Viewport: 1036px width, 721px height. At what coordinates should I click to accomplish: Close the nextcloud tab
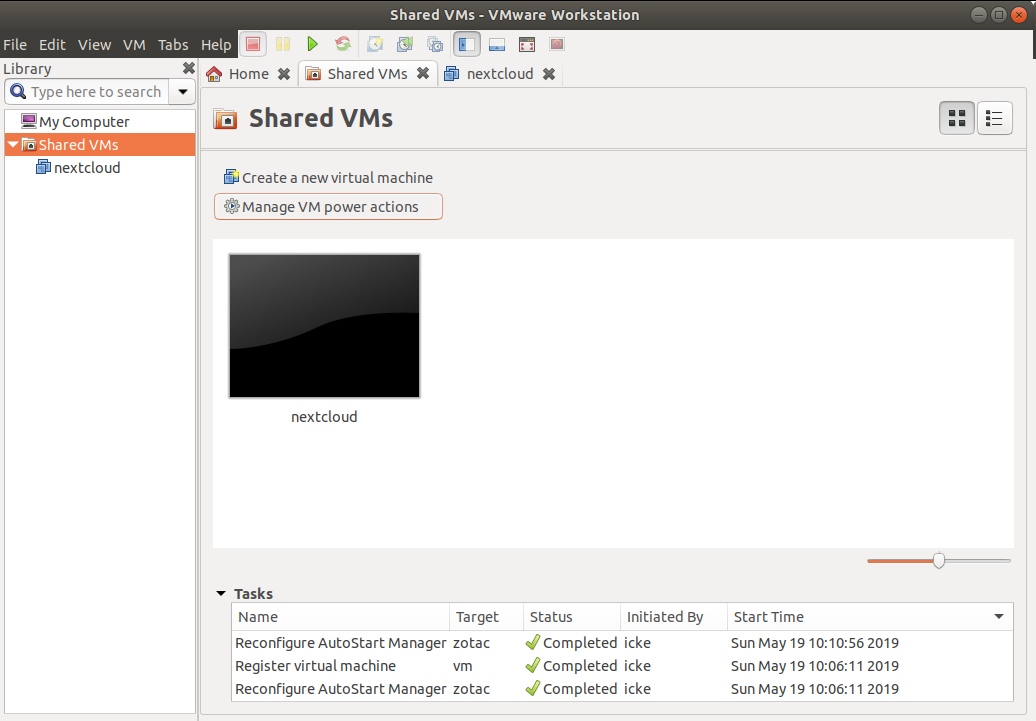click(x=549, y=74)
